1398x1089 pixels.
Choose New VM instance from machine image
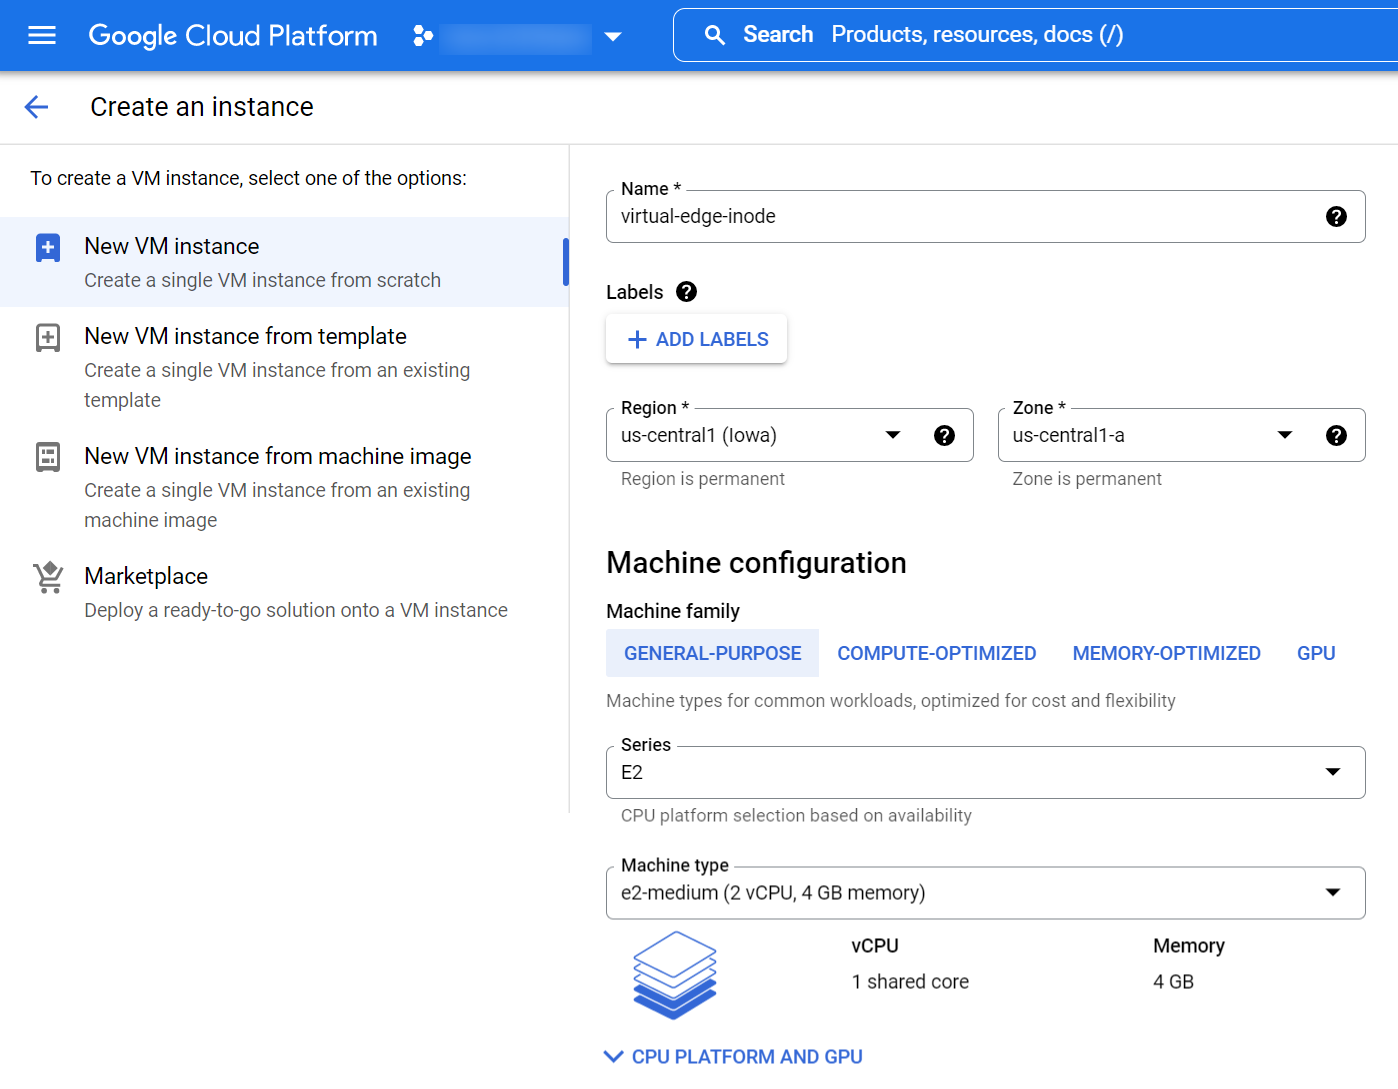pos(284,487)
